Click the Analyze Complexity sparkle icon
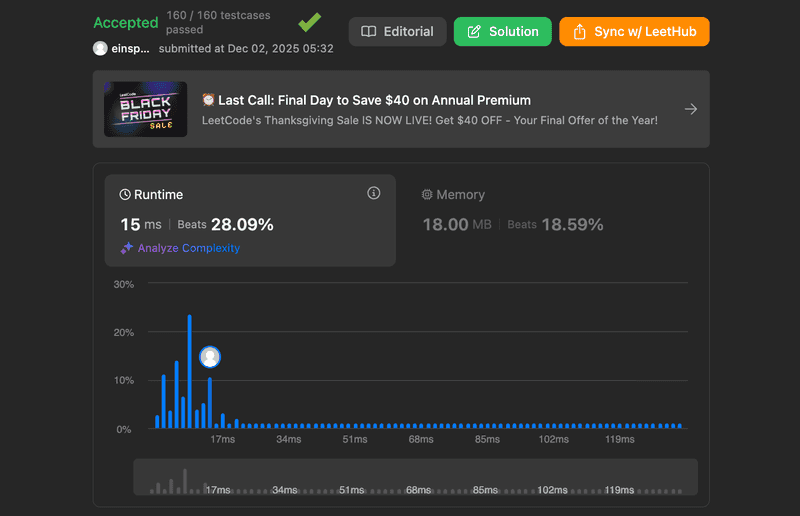This screenshot has width=800, height=516. tap(127, 248)
